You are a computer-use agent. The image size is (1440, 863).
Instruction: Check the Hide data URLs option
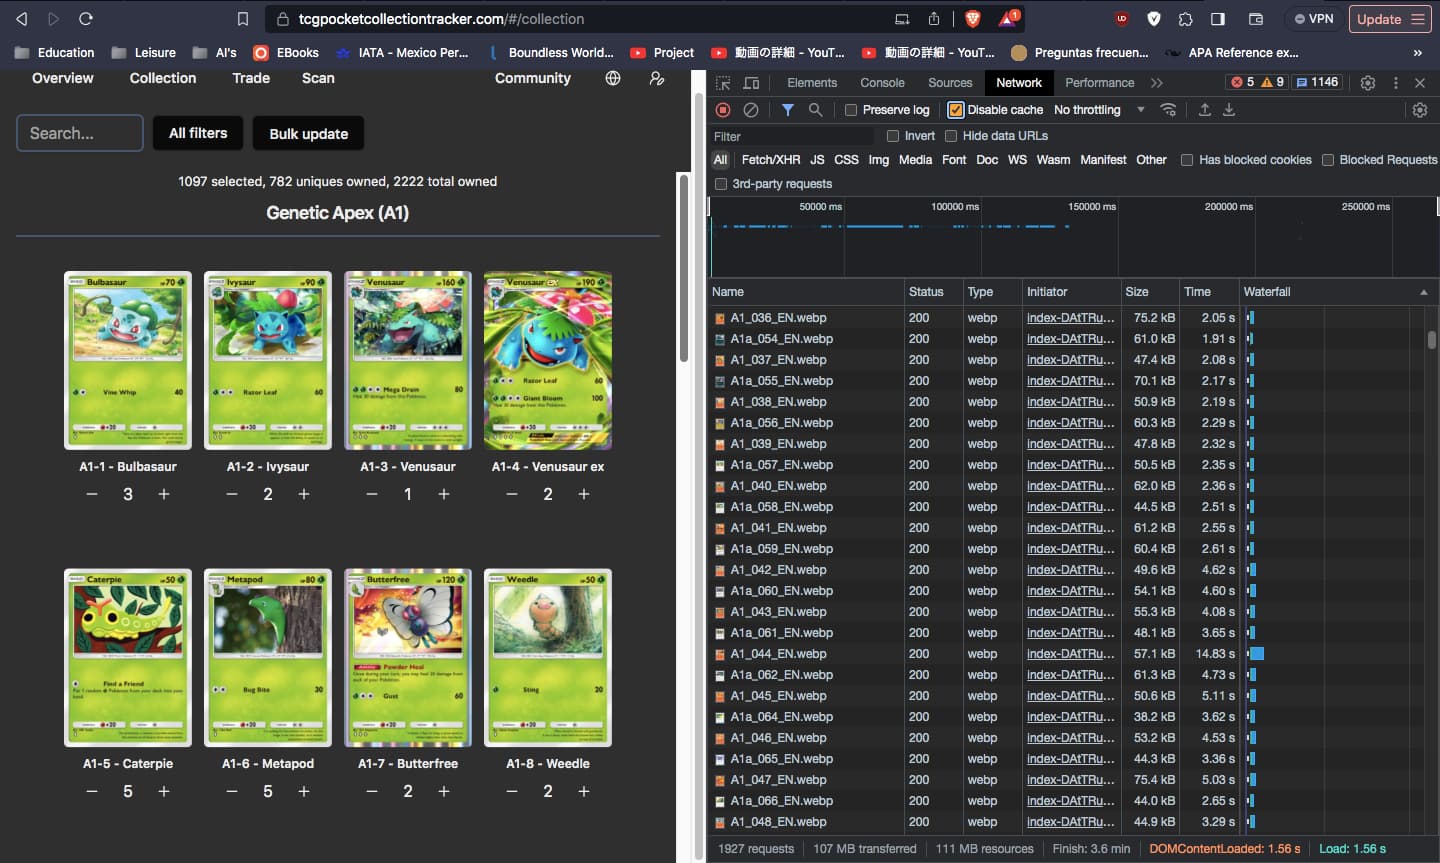pyautogui.click(x=951, y=136)
